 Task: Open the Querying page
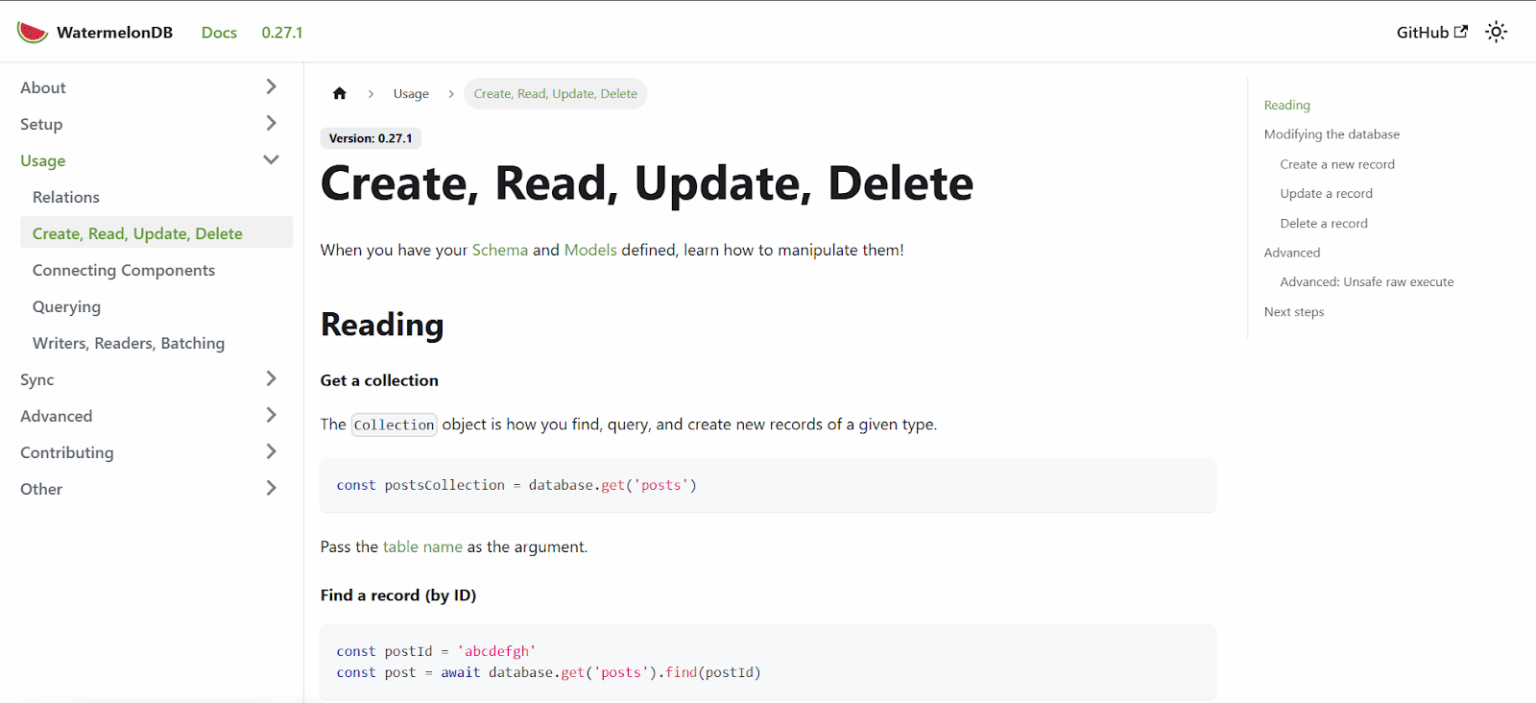tap(67, 306)
